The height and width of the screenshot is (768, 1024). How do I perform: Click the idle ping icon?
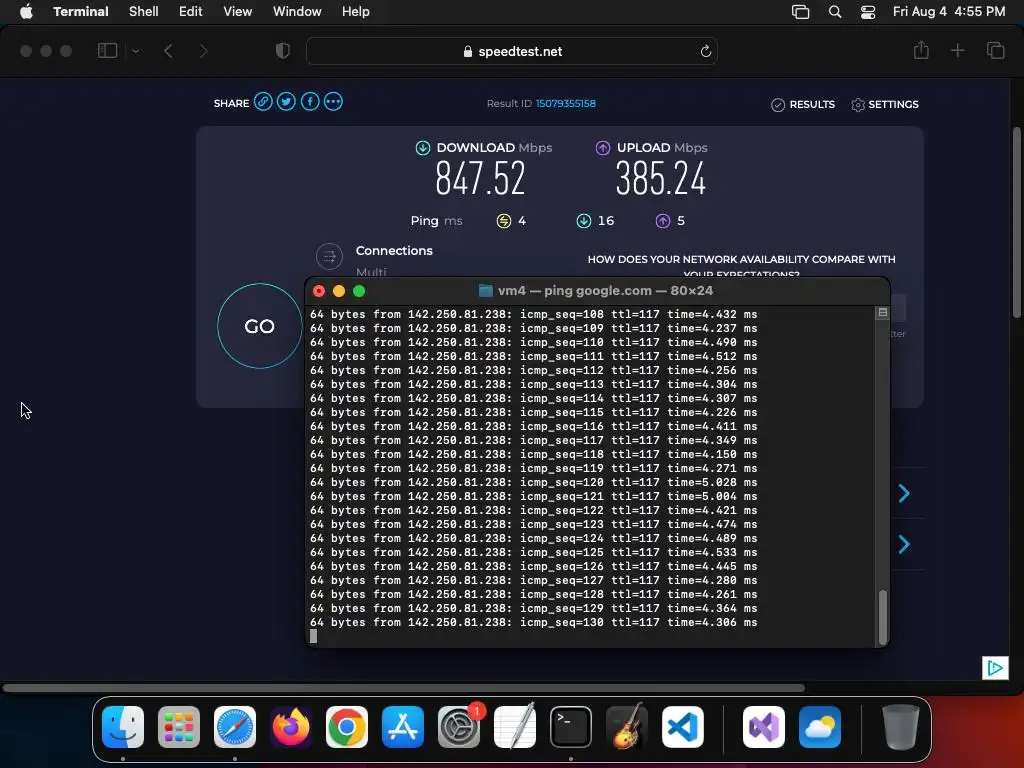(x=504, y=221)
